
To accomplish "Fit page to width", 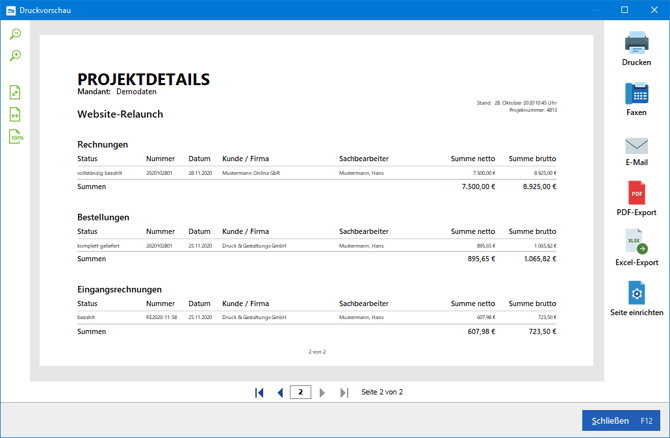I will tap(15, 114).
